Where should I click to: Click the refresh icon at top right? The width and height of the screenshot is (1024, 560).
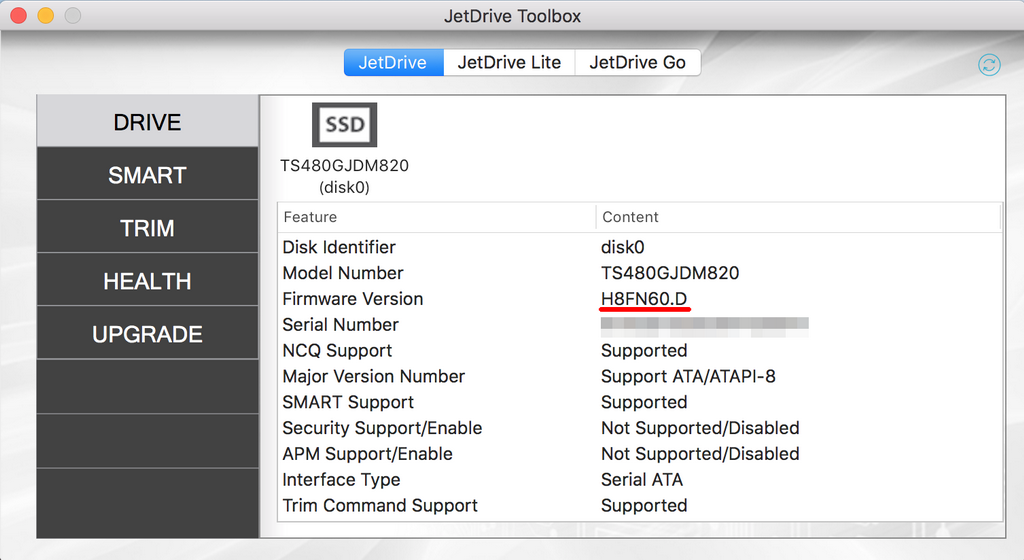(x=989, y=65)
